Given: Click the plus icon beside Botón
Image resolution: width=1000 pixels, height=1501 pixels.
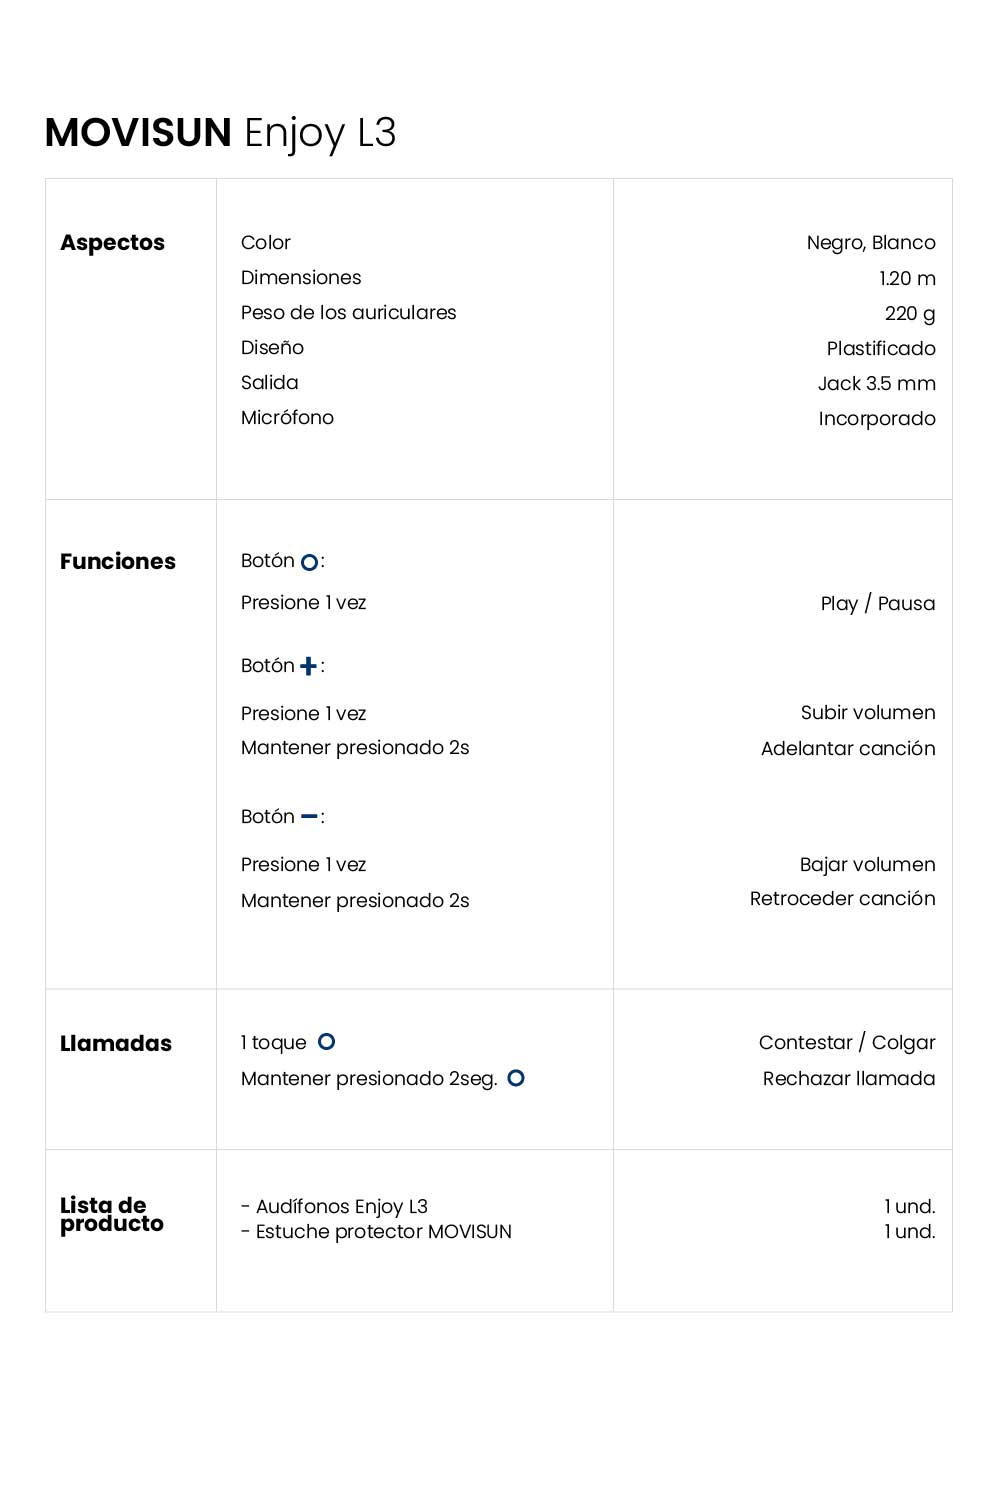Looking at the screenshot, I should click(308, 666).
